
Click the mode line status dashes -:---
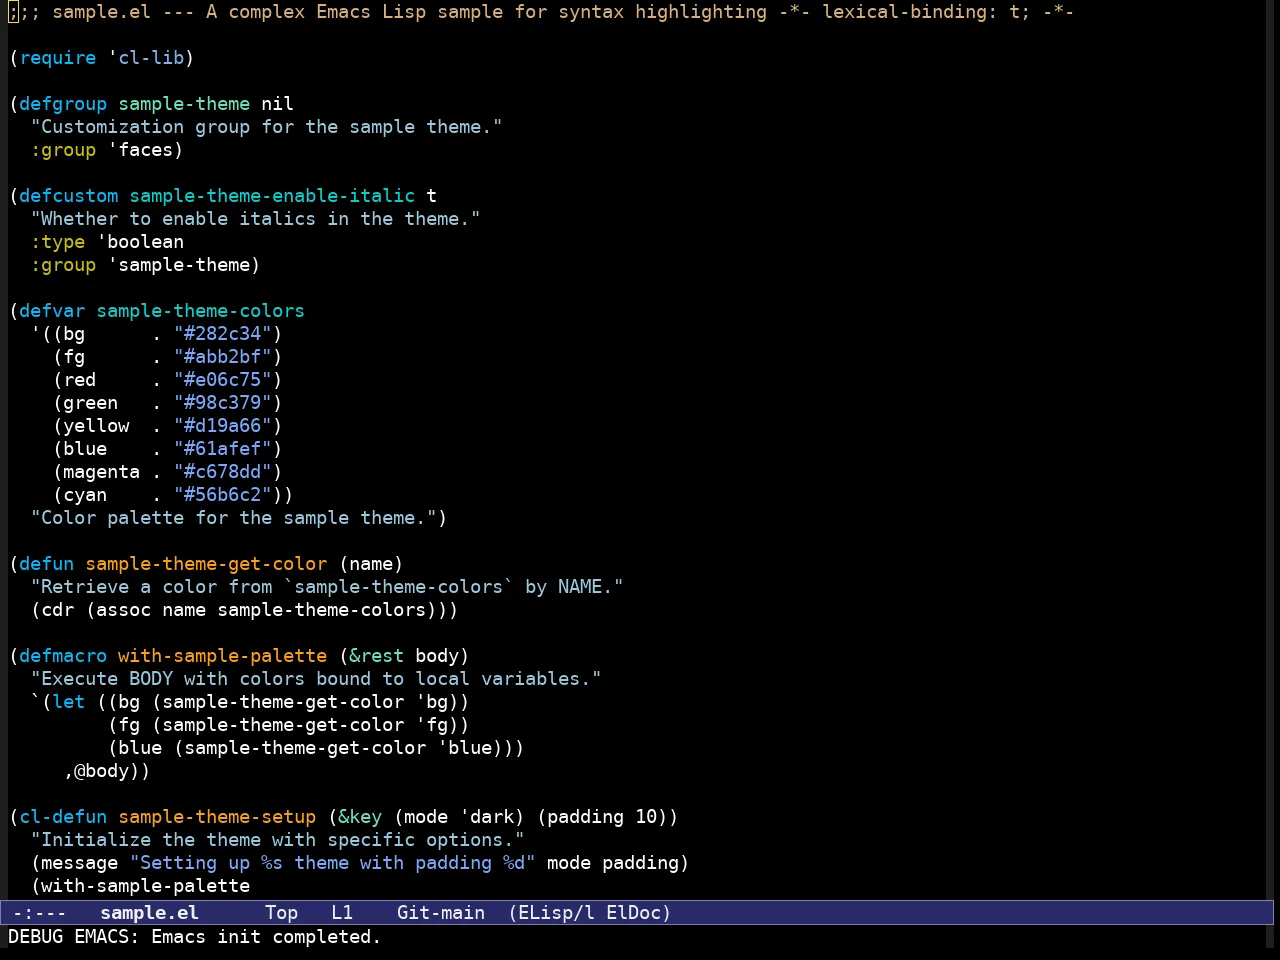[x=40, y=913]
